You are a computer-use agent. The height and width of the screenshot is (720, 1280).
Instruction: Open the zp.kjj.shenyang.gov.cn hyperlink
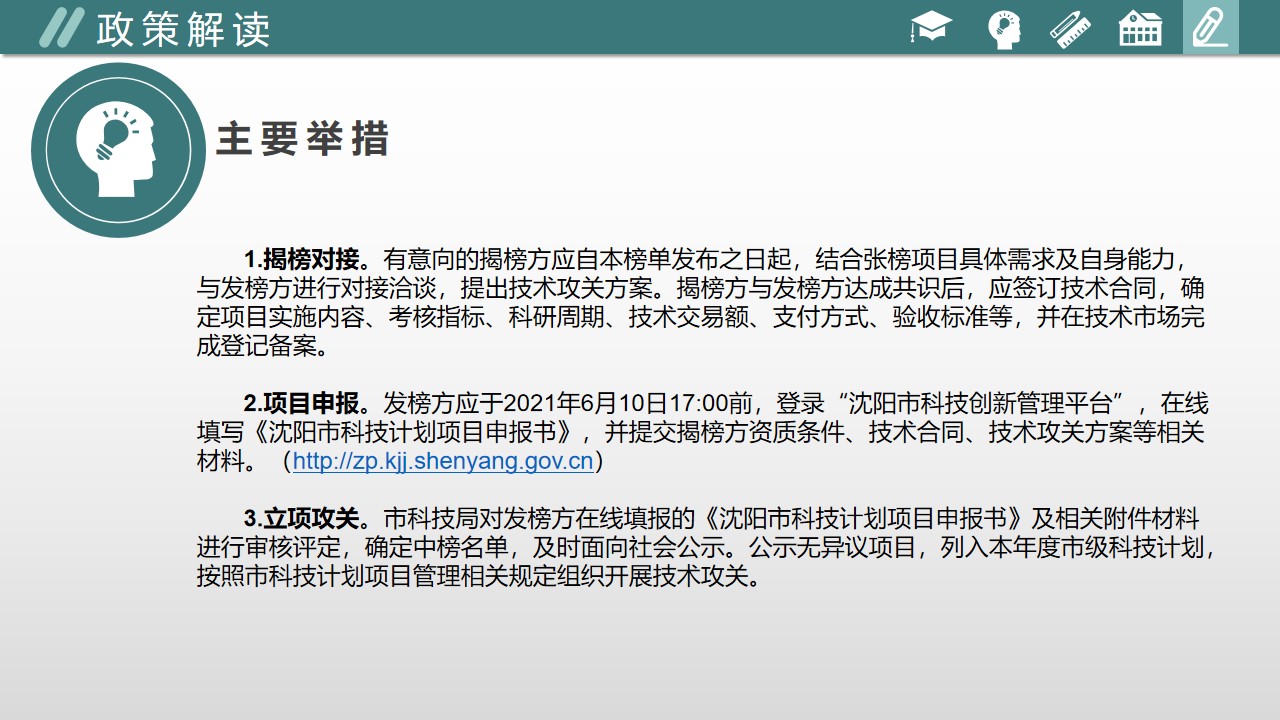tap(443, 462)
